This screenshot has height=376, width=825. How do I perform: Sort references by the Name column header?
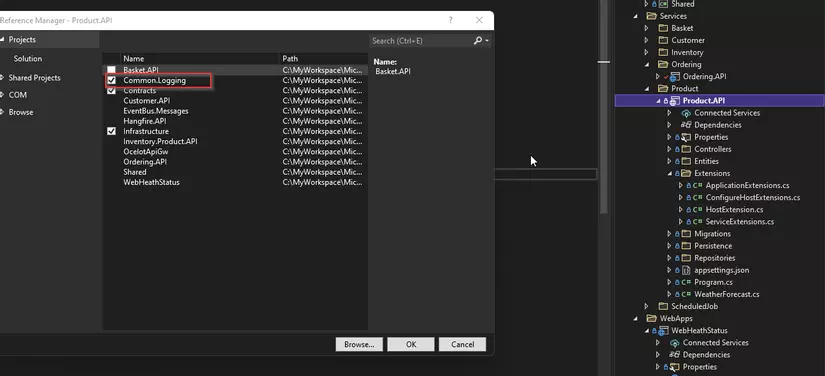click(199, 59)
